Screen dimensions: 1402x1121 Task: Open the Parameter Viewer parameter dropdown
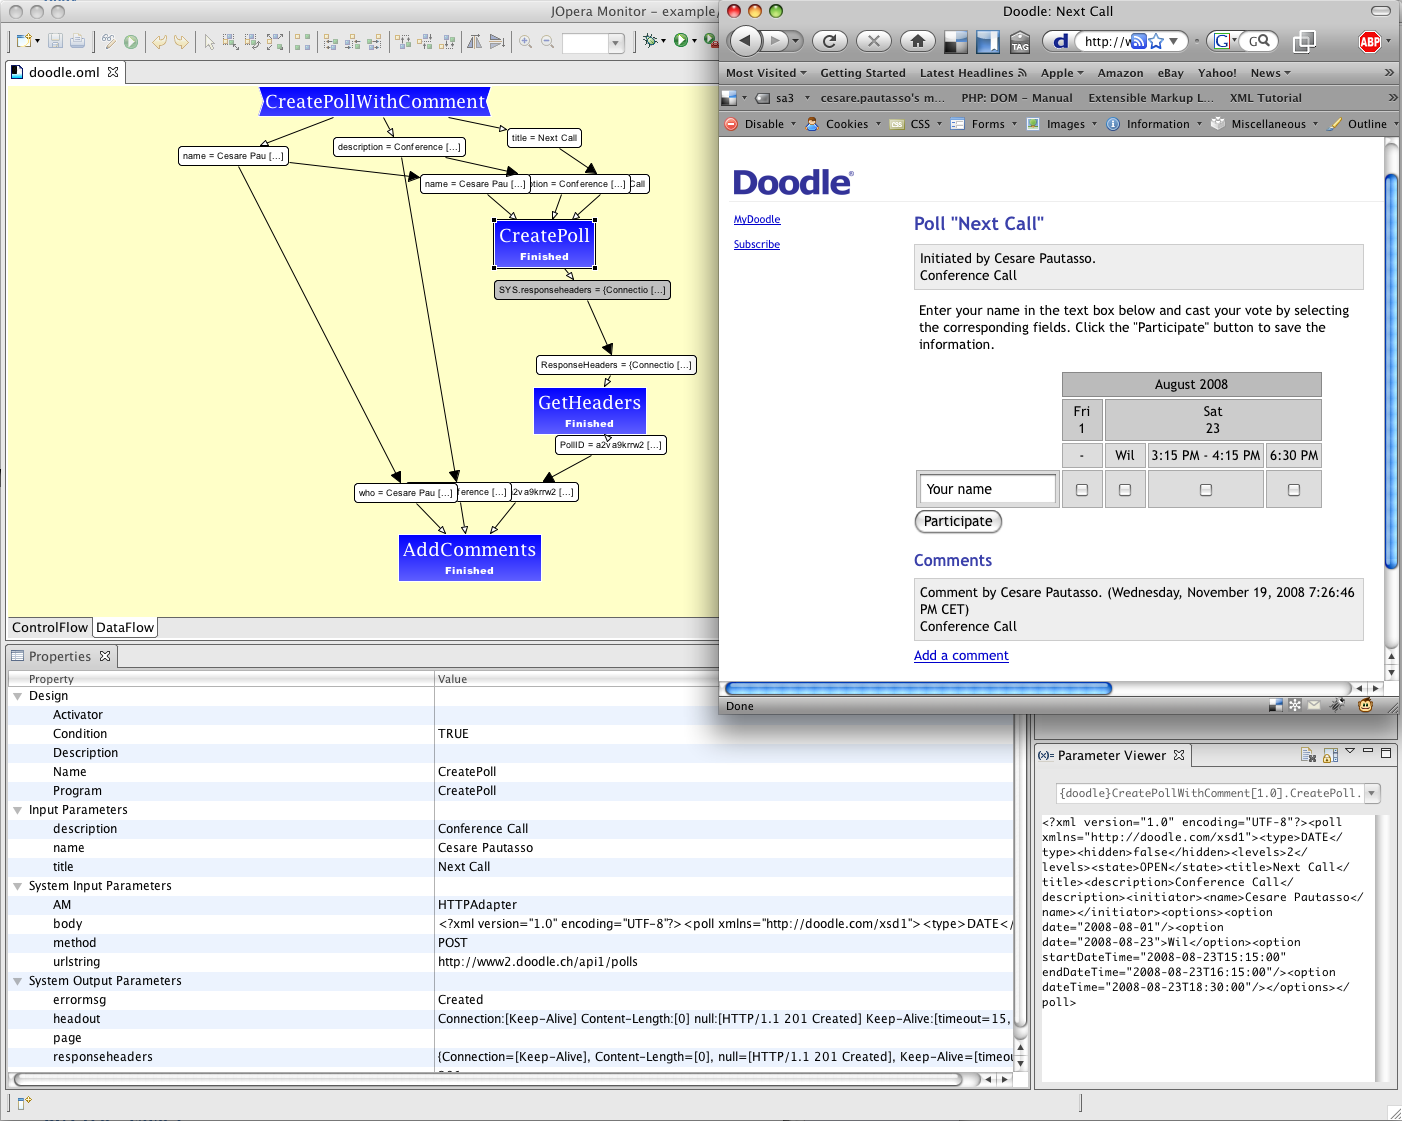coord(1372,793)
